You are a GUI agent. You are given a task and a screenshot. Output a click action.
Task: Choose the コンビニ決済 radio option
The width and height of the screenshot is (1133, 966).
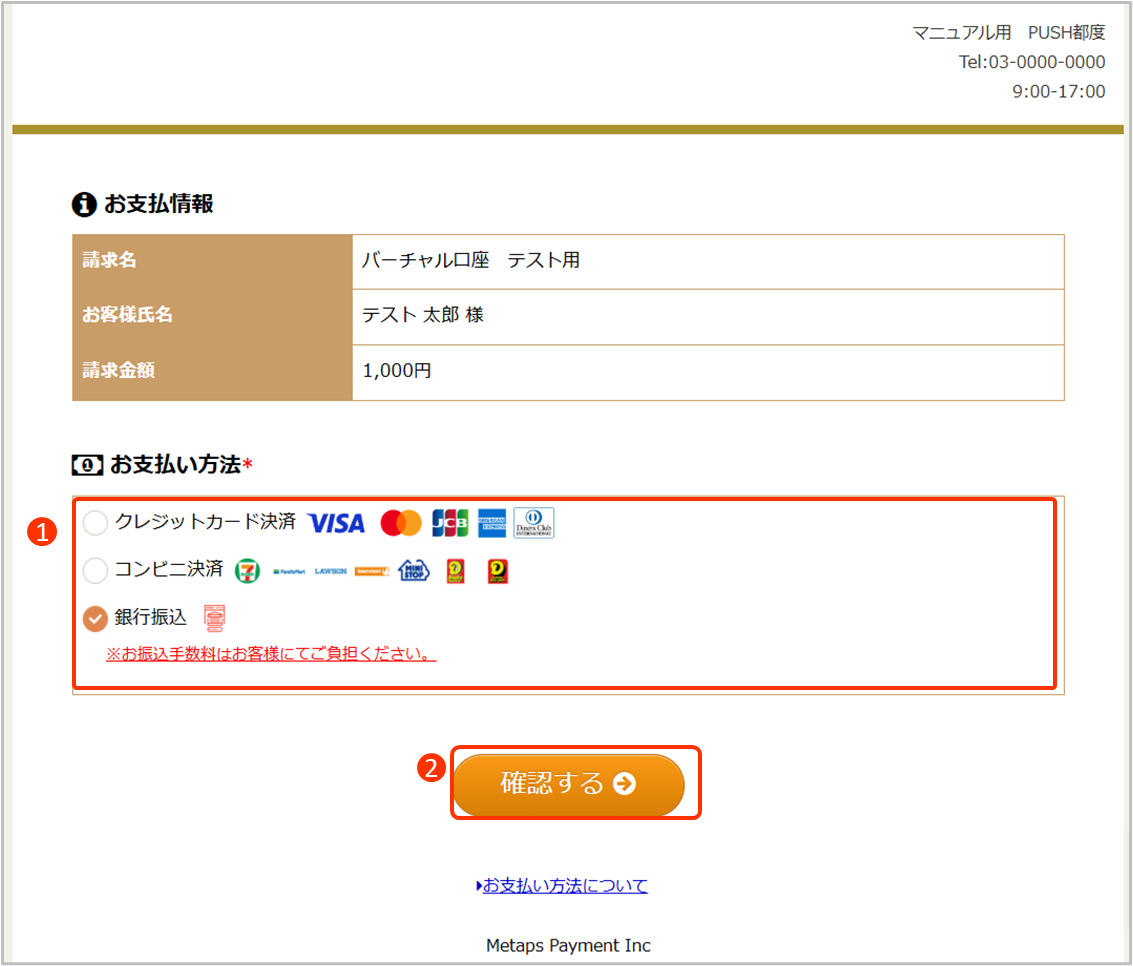click(x=95, y=571)
